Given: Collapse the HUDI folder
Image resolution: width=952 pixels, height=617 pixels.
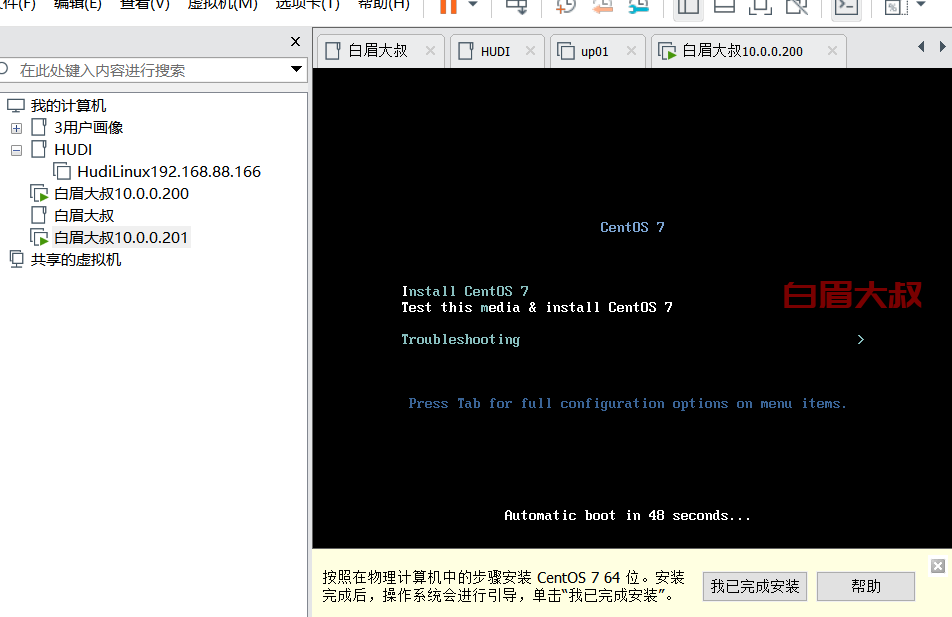Looking at the screenshot, I should click(x=16, y=150).
